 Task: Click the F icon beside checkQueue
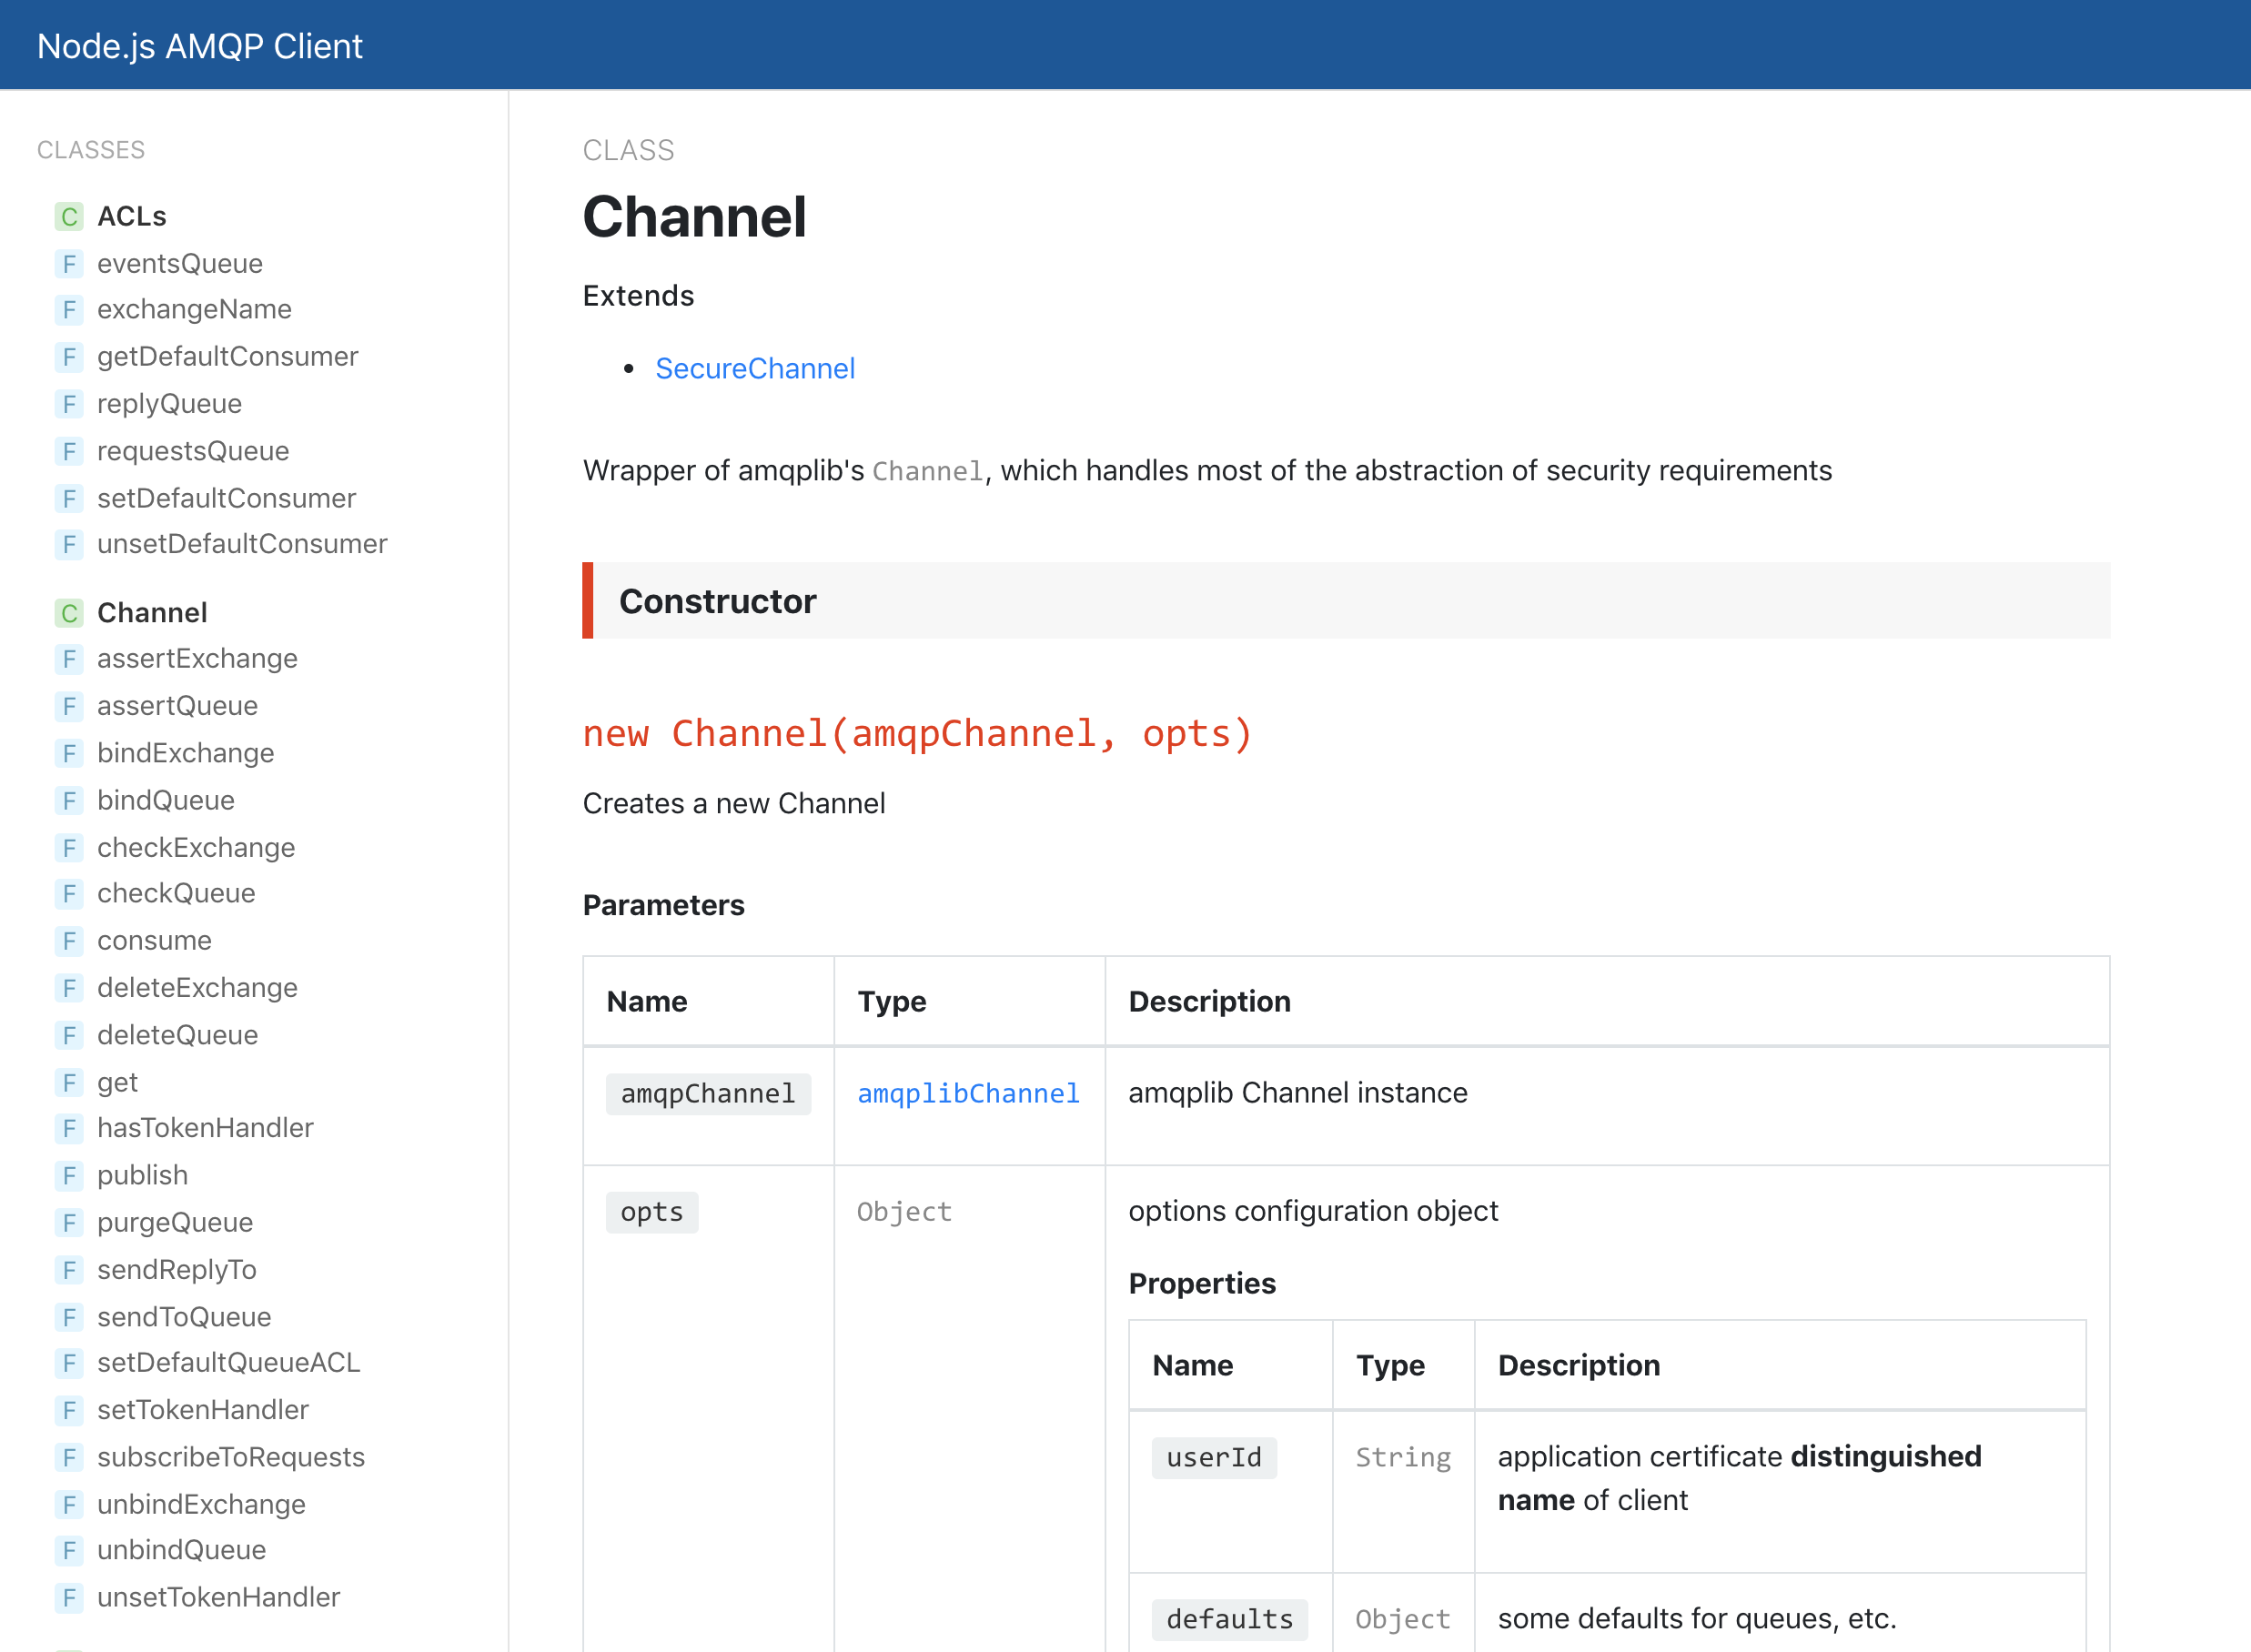(x=69, y=893)
